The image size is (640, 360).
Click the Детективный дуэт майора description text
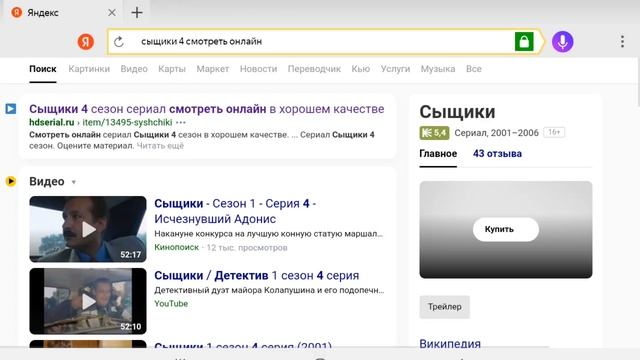pyautogui.click(x=269, y=290)
